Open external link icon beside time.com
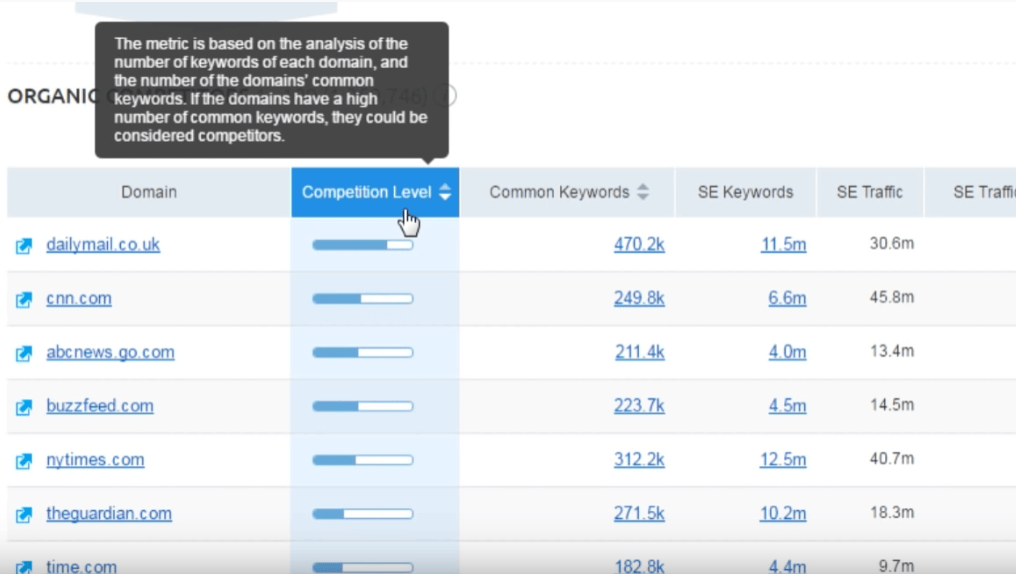This screenshot has width=1016, height=574. coord(24,567)
